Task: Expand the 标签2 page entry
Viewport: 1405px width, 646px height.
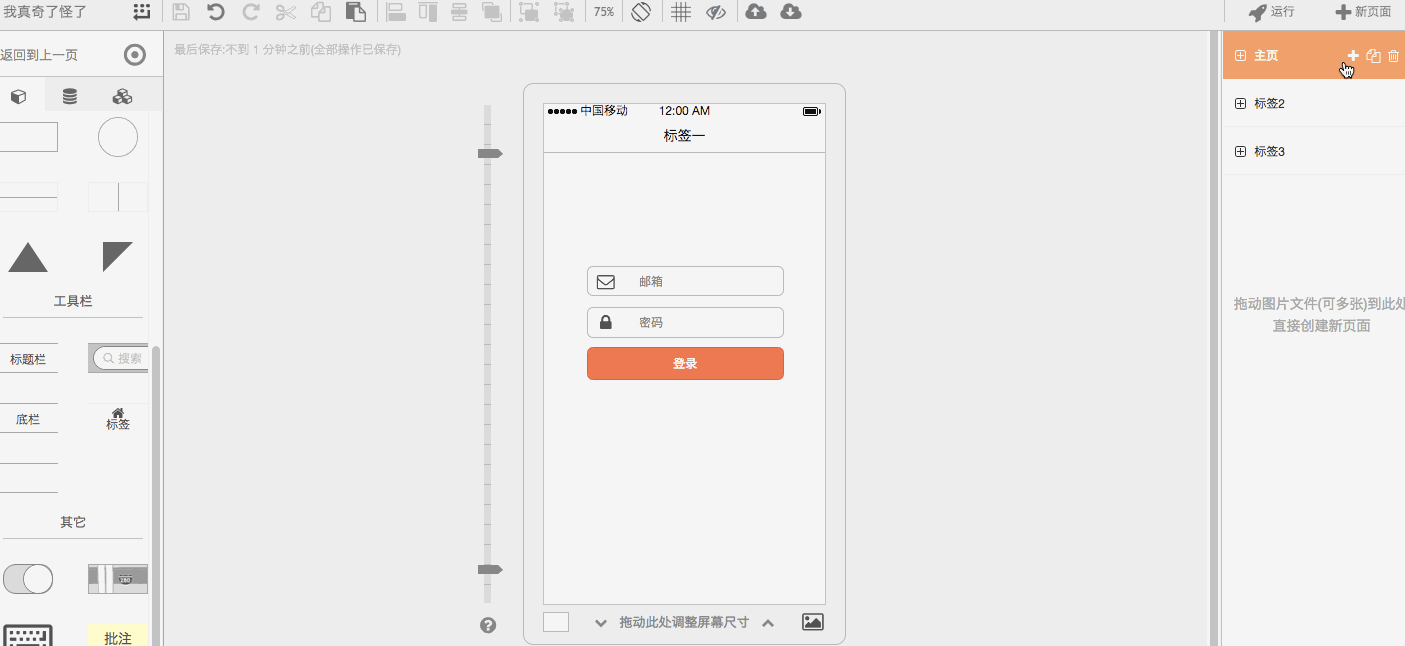Action: point(1240,103)
